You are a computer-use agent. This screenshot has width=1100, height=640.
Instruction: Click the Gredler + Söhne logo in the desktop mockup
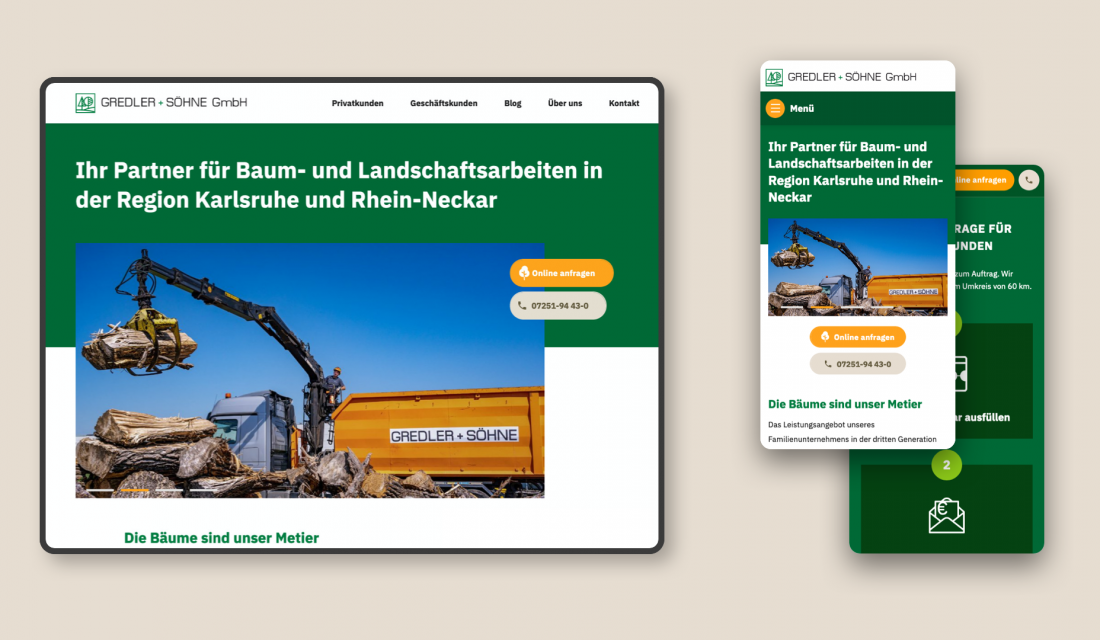click(161, 102)
